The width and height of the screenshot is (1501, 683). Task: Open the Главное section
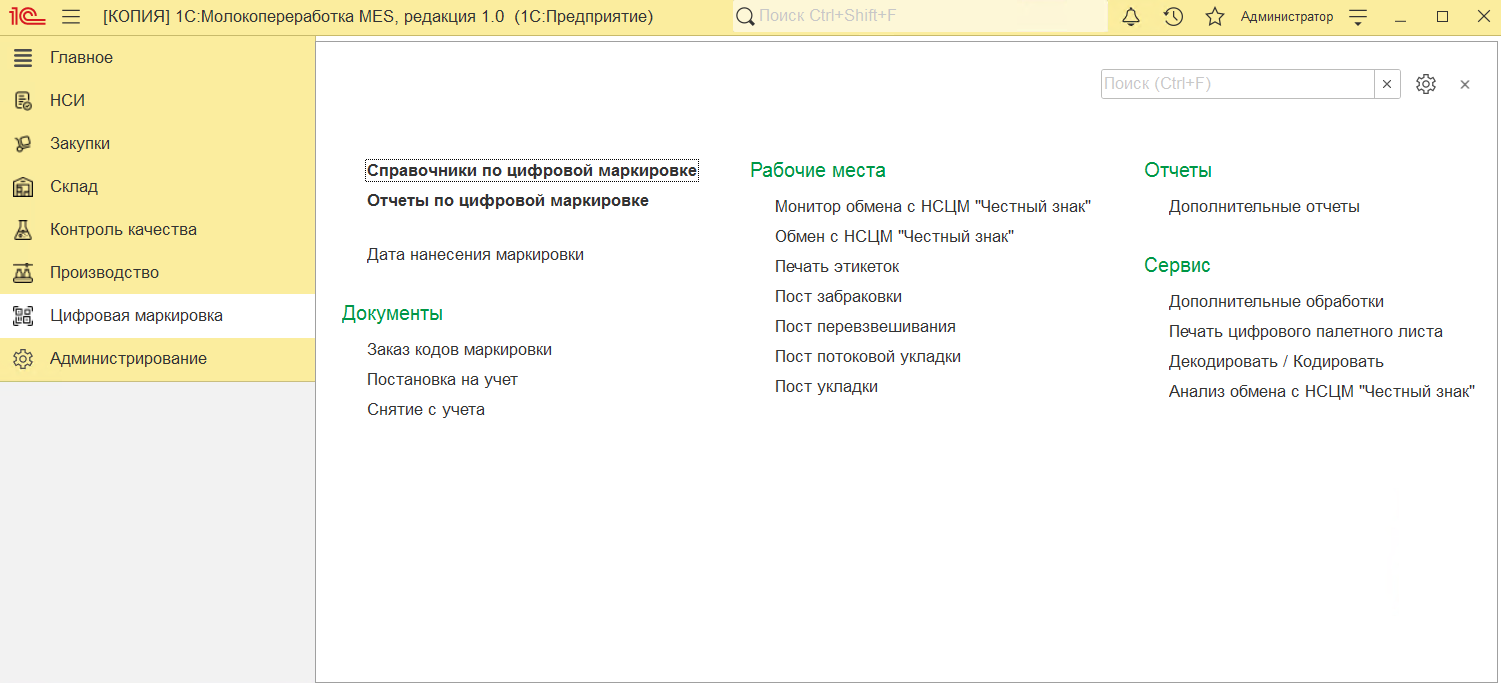click(81, 58)
